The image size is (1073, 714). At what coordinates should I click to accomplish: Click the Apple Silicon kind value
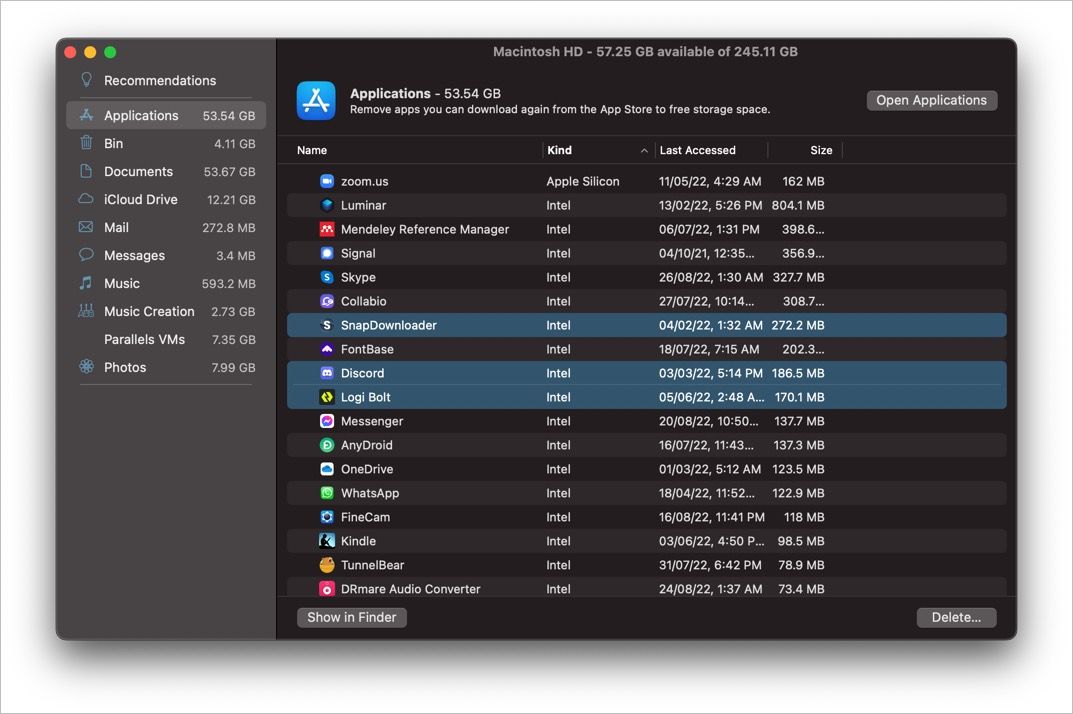pyautogui.click(x=582, y=181)
